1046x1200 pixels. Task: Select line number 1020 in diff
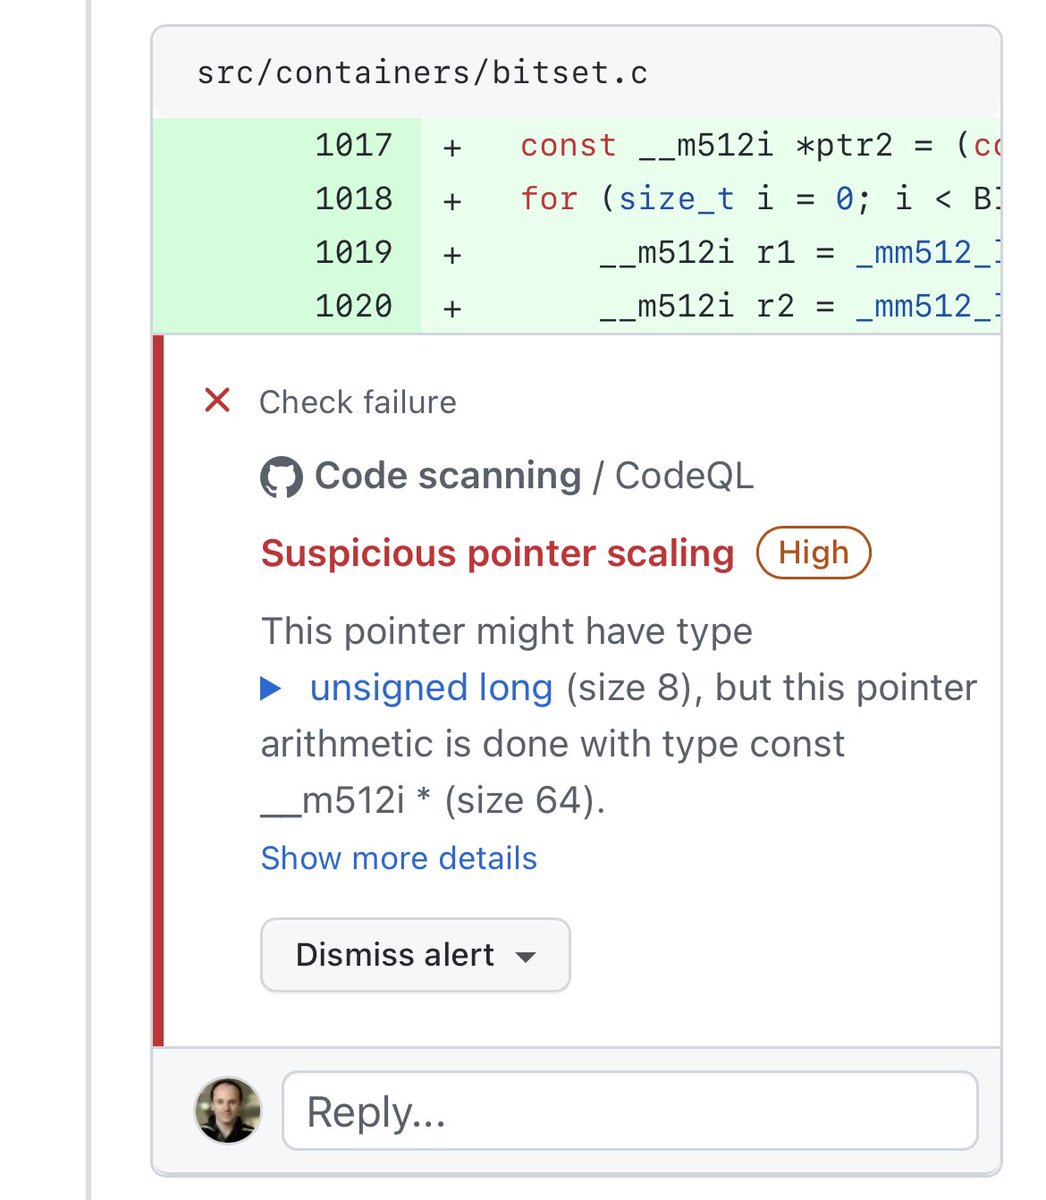click(x=354, y=305)
